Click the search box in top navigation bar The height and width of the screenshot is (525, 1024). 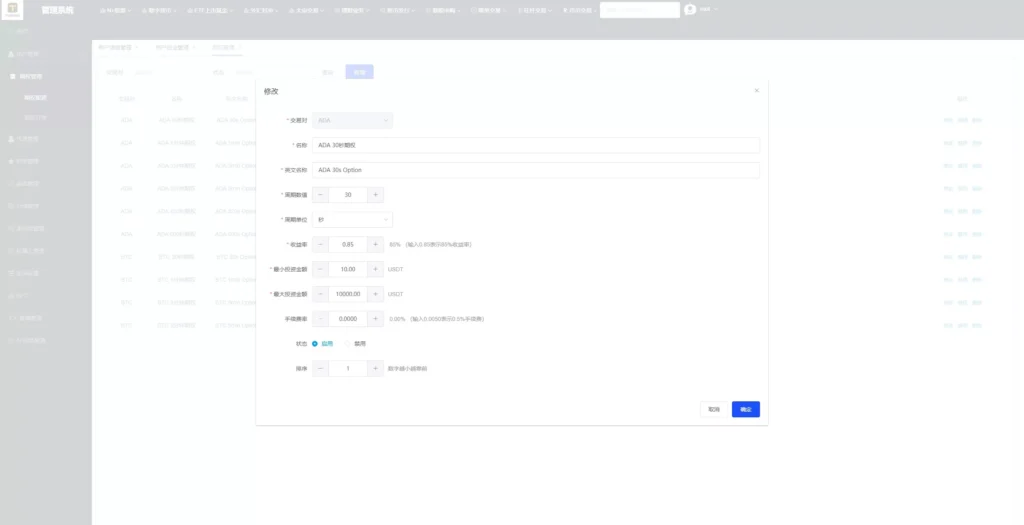640,10
